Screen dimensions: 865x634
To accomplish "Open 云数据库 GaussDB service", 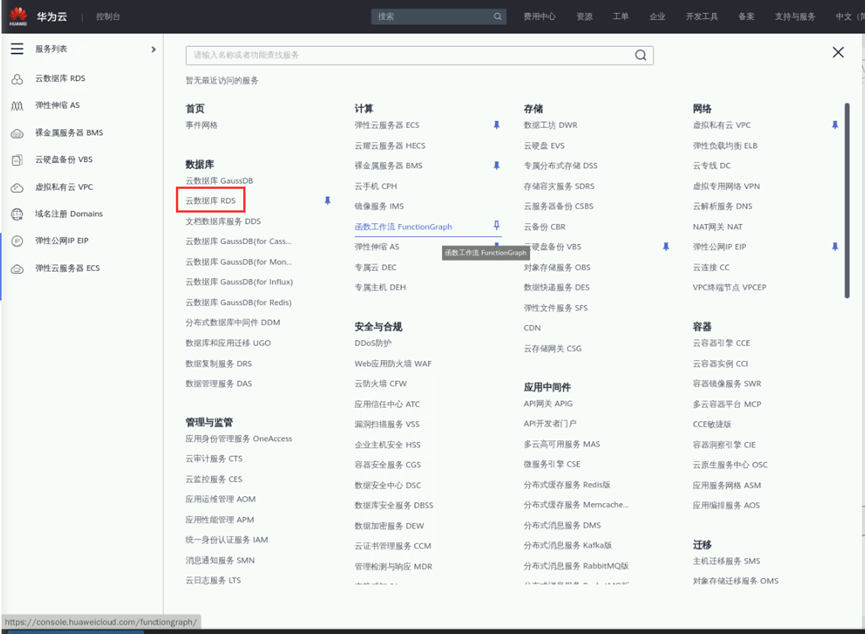I will pyautogui.click(x=219, y=180).
